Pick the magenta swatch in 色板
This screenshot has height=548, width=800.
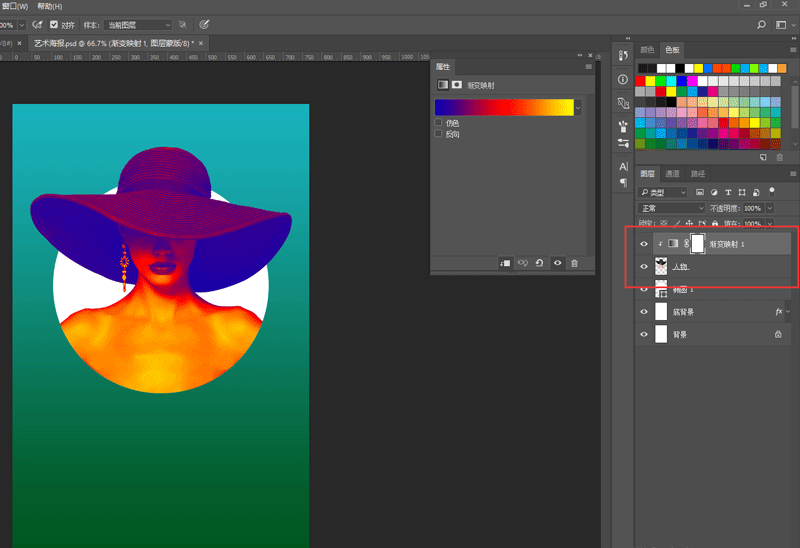692,81
